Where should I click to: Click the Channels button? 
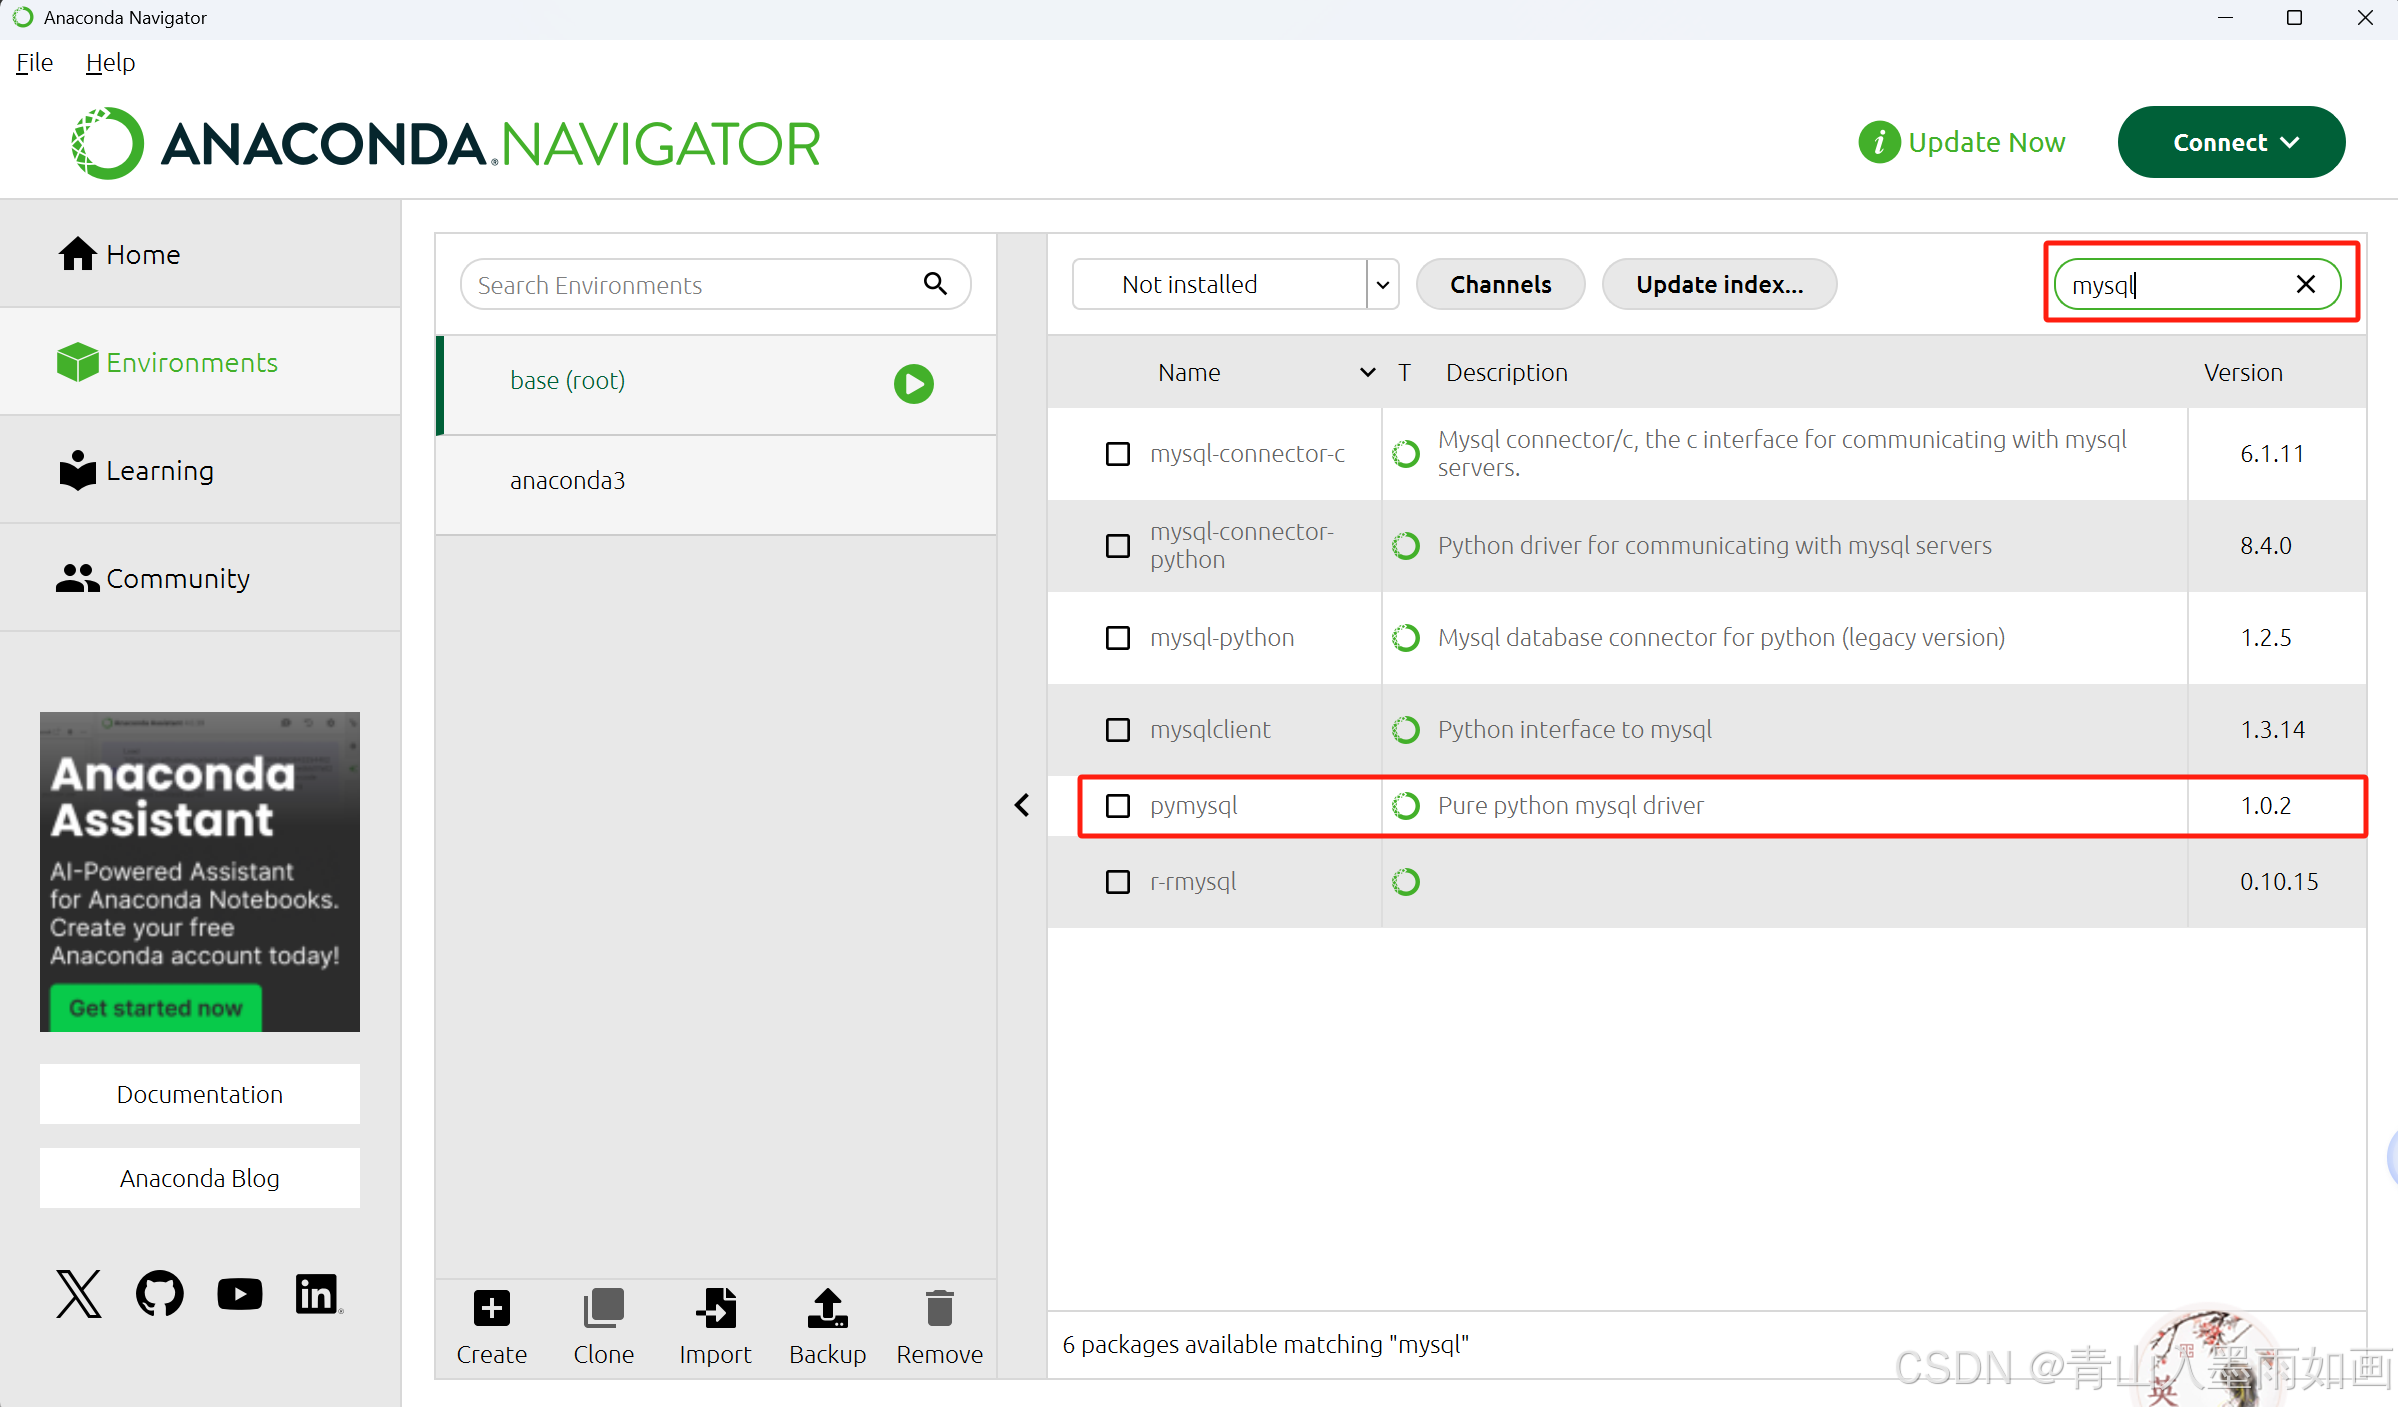click(1500, 285)
